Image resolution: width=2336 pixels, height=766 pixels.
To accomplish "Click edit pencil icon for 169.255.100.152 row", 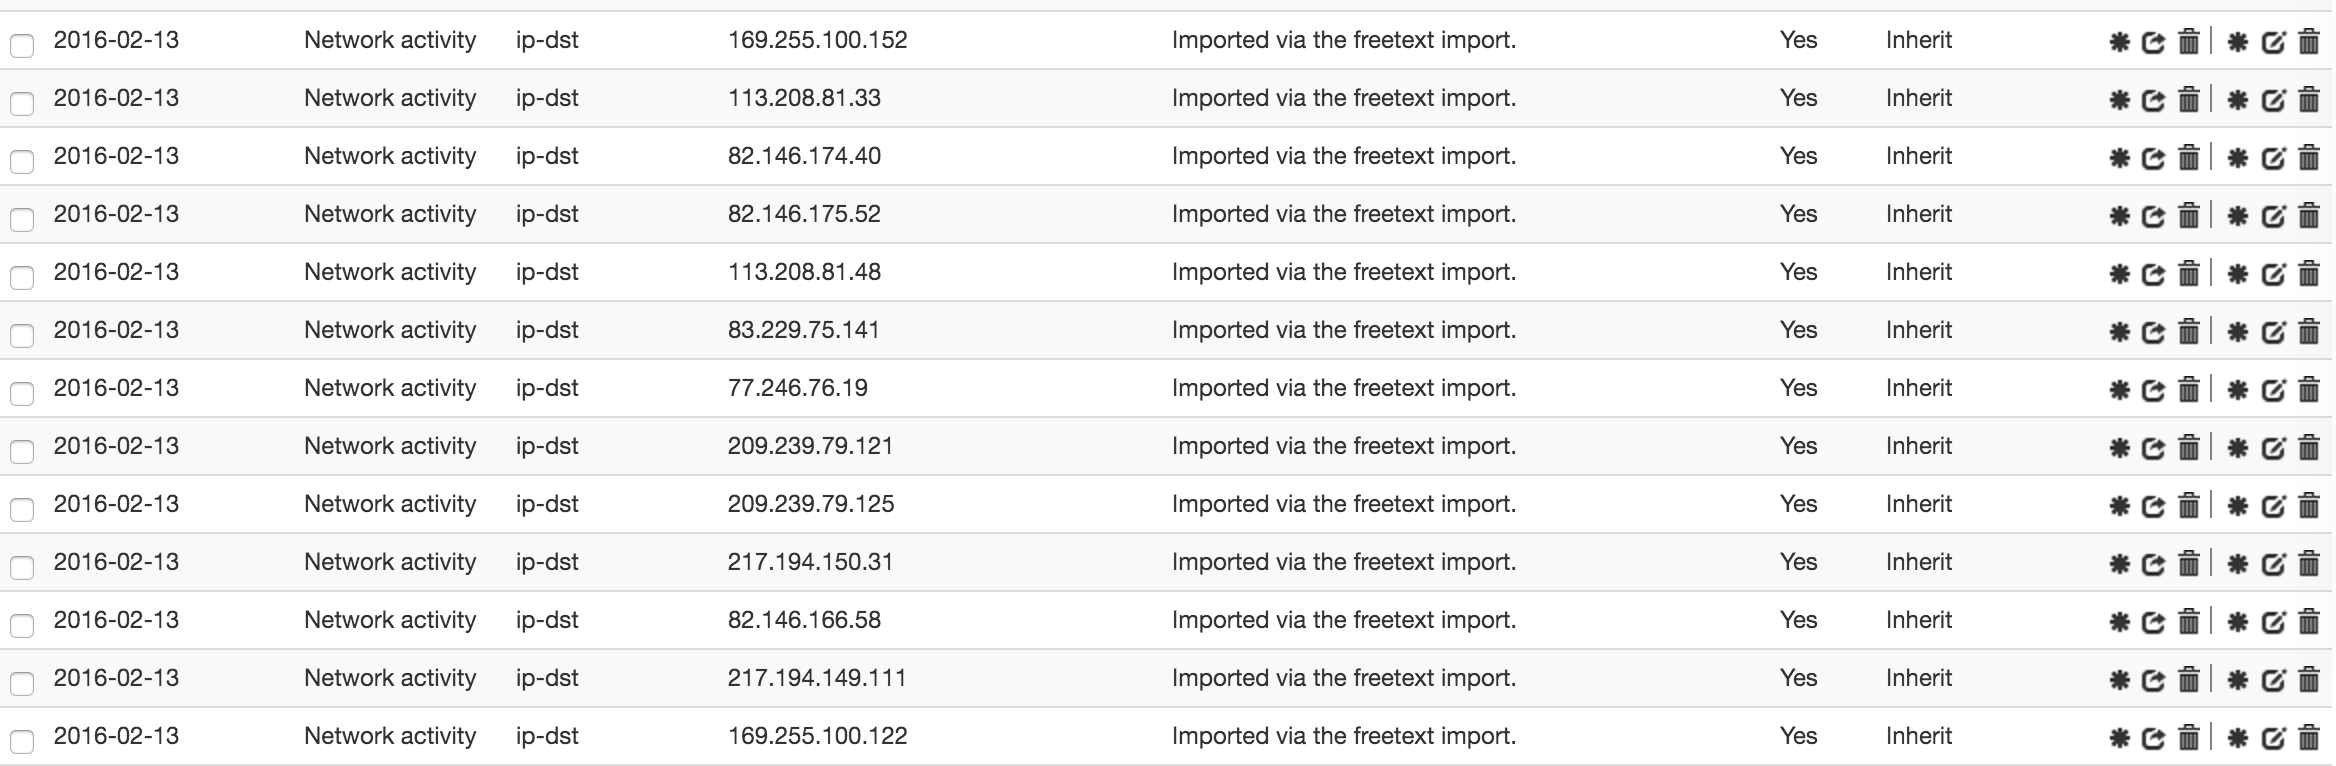I will coord(2273,42).
